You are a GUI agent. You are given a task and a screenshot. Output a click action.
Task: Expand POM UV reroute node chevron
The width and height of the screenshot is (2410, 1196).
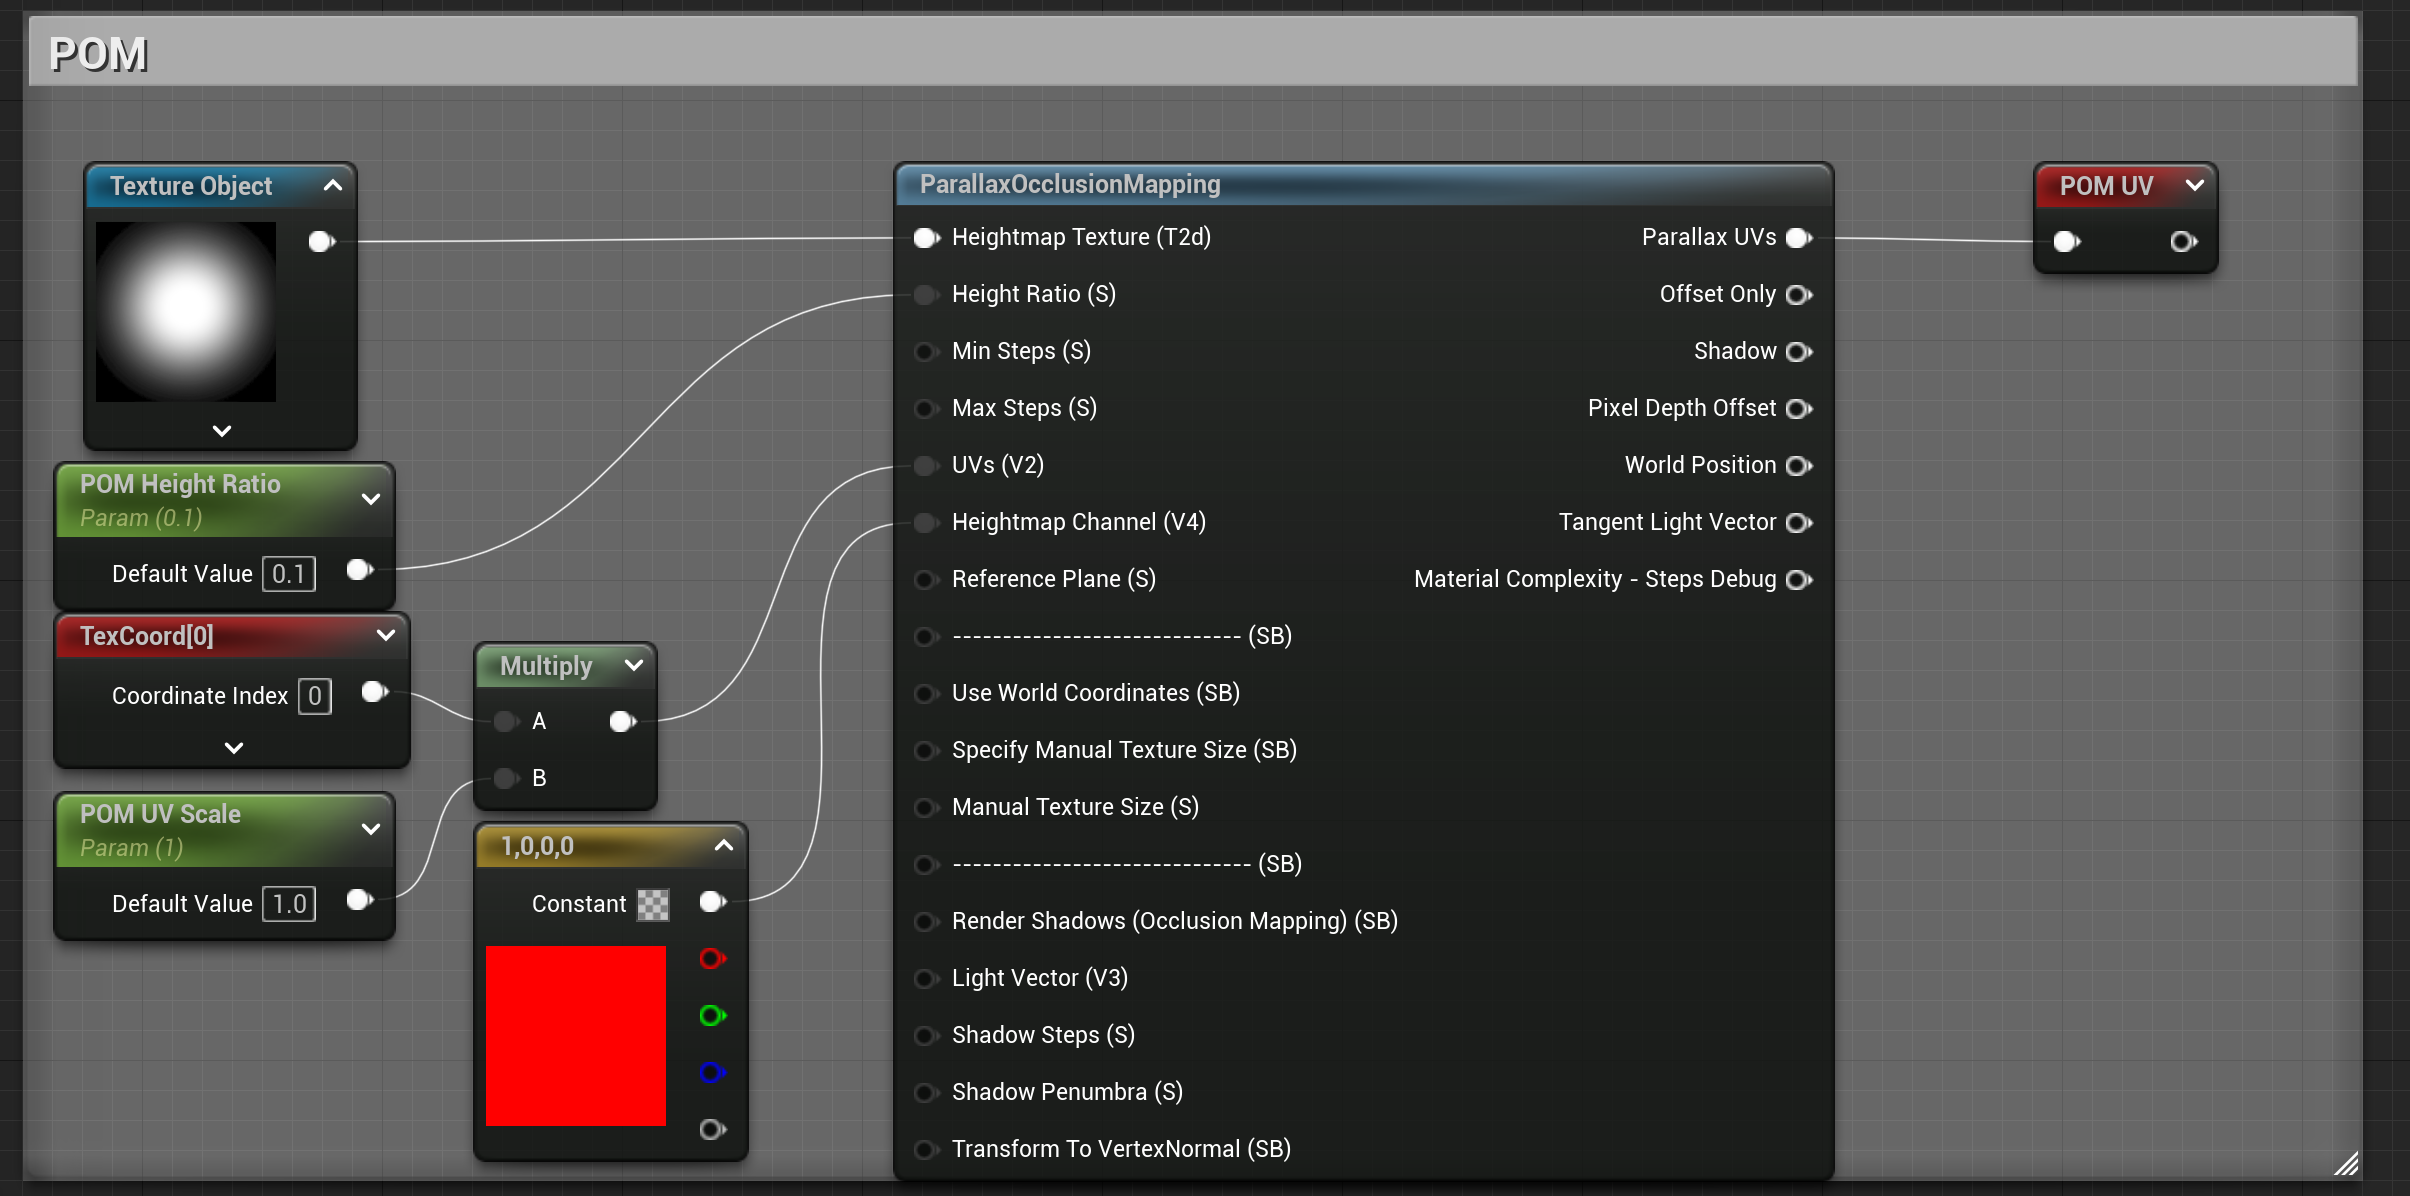2194,185
